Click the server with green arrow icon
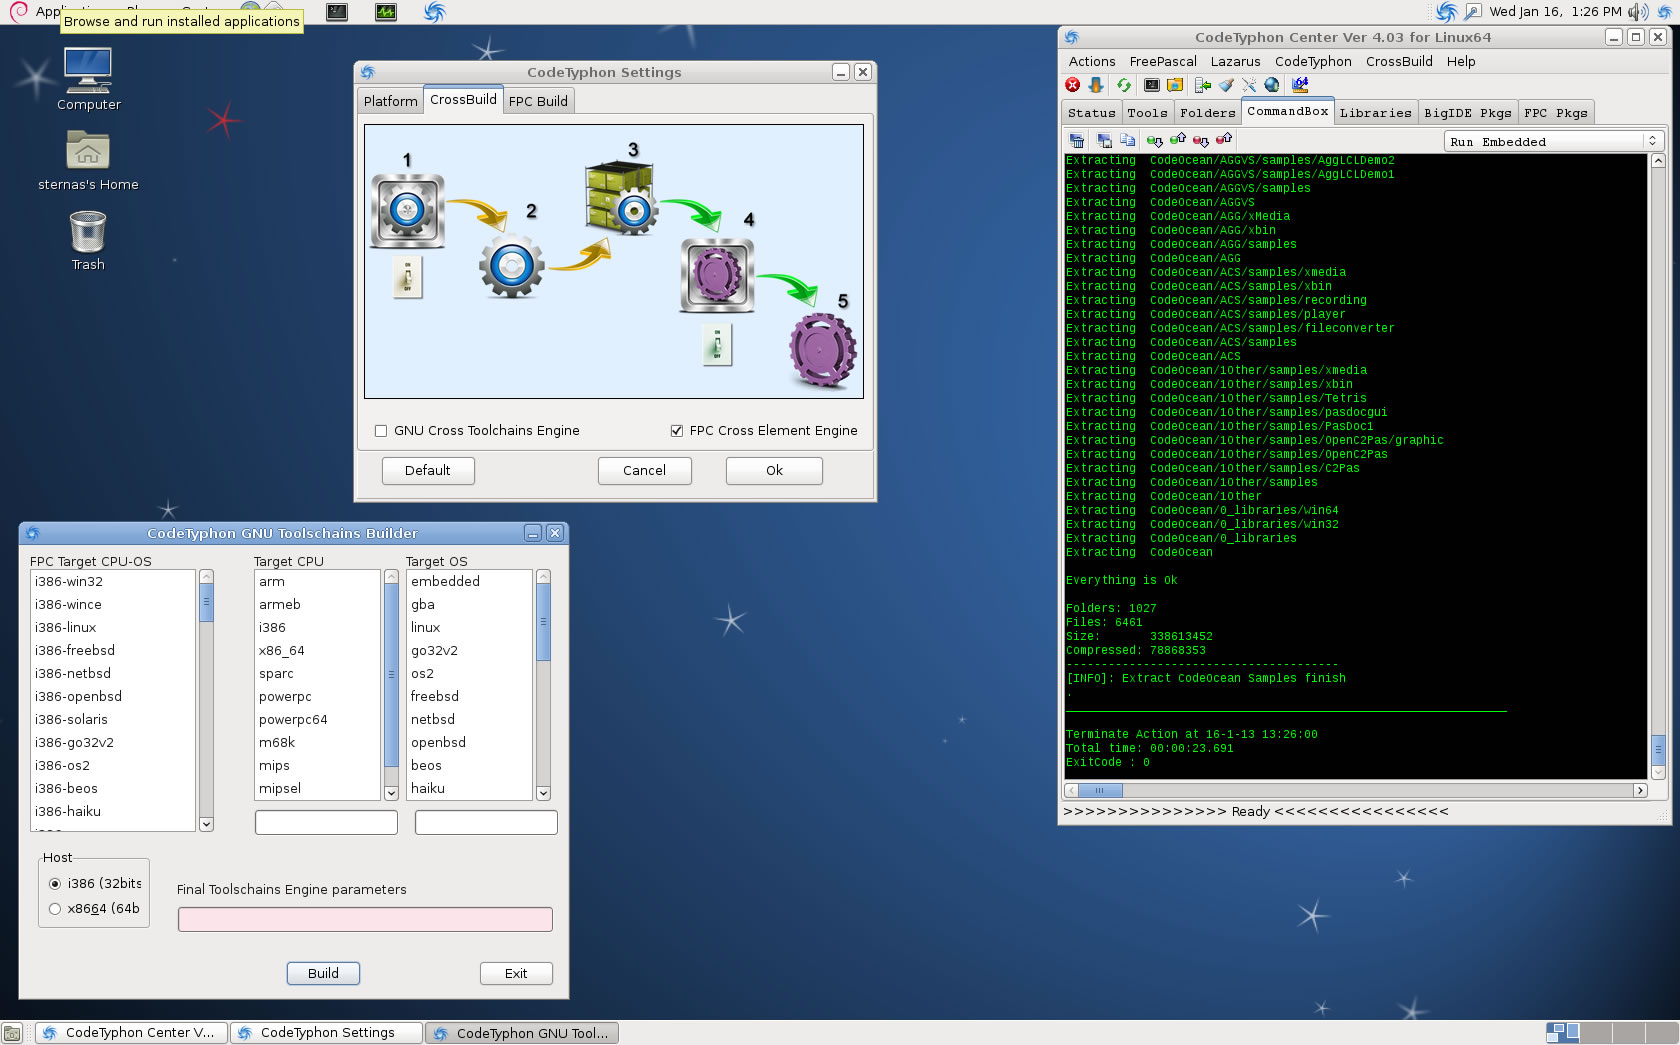 click(1203, 85)
